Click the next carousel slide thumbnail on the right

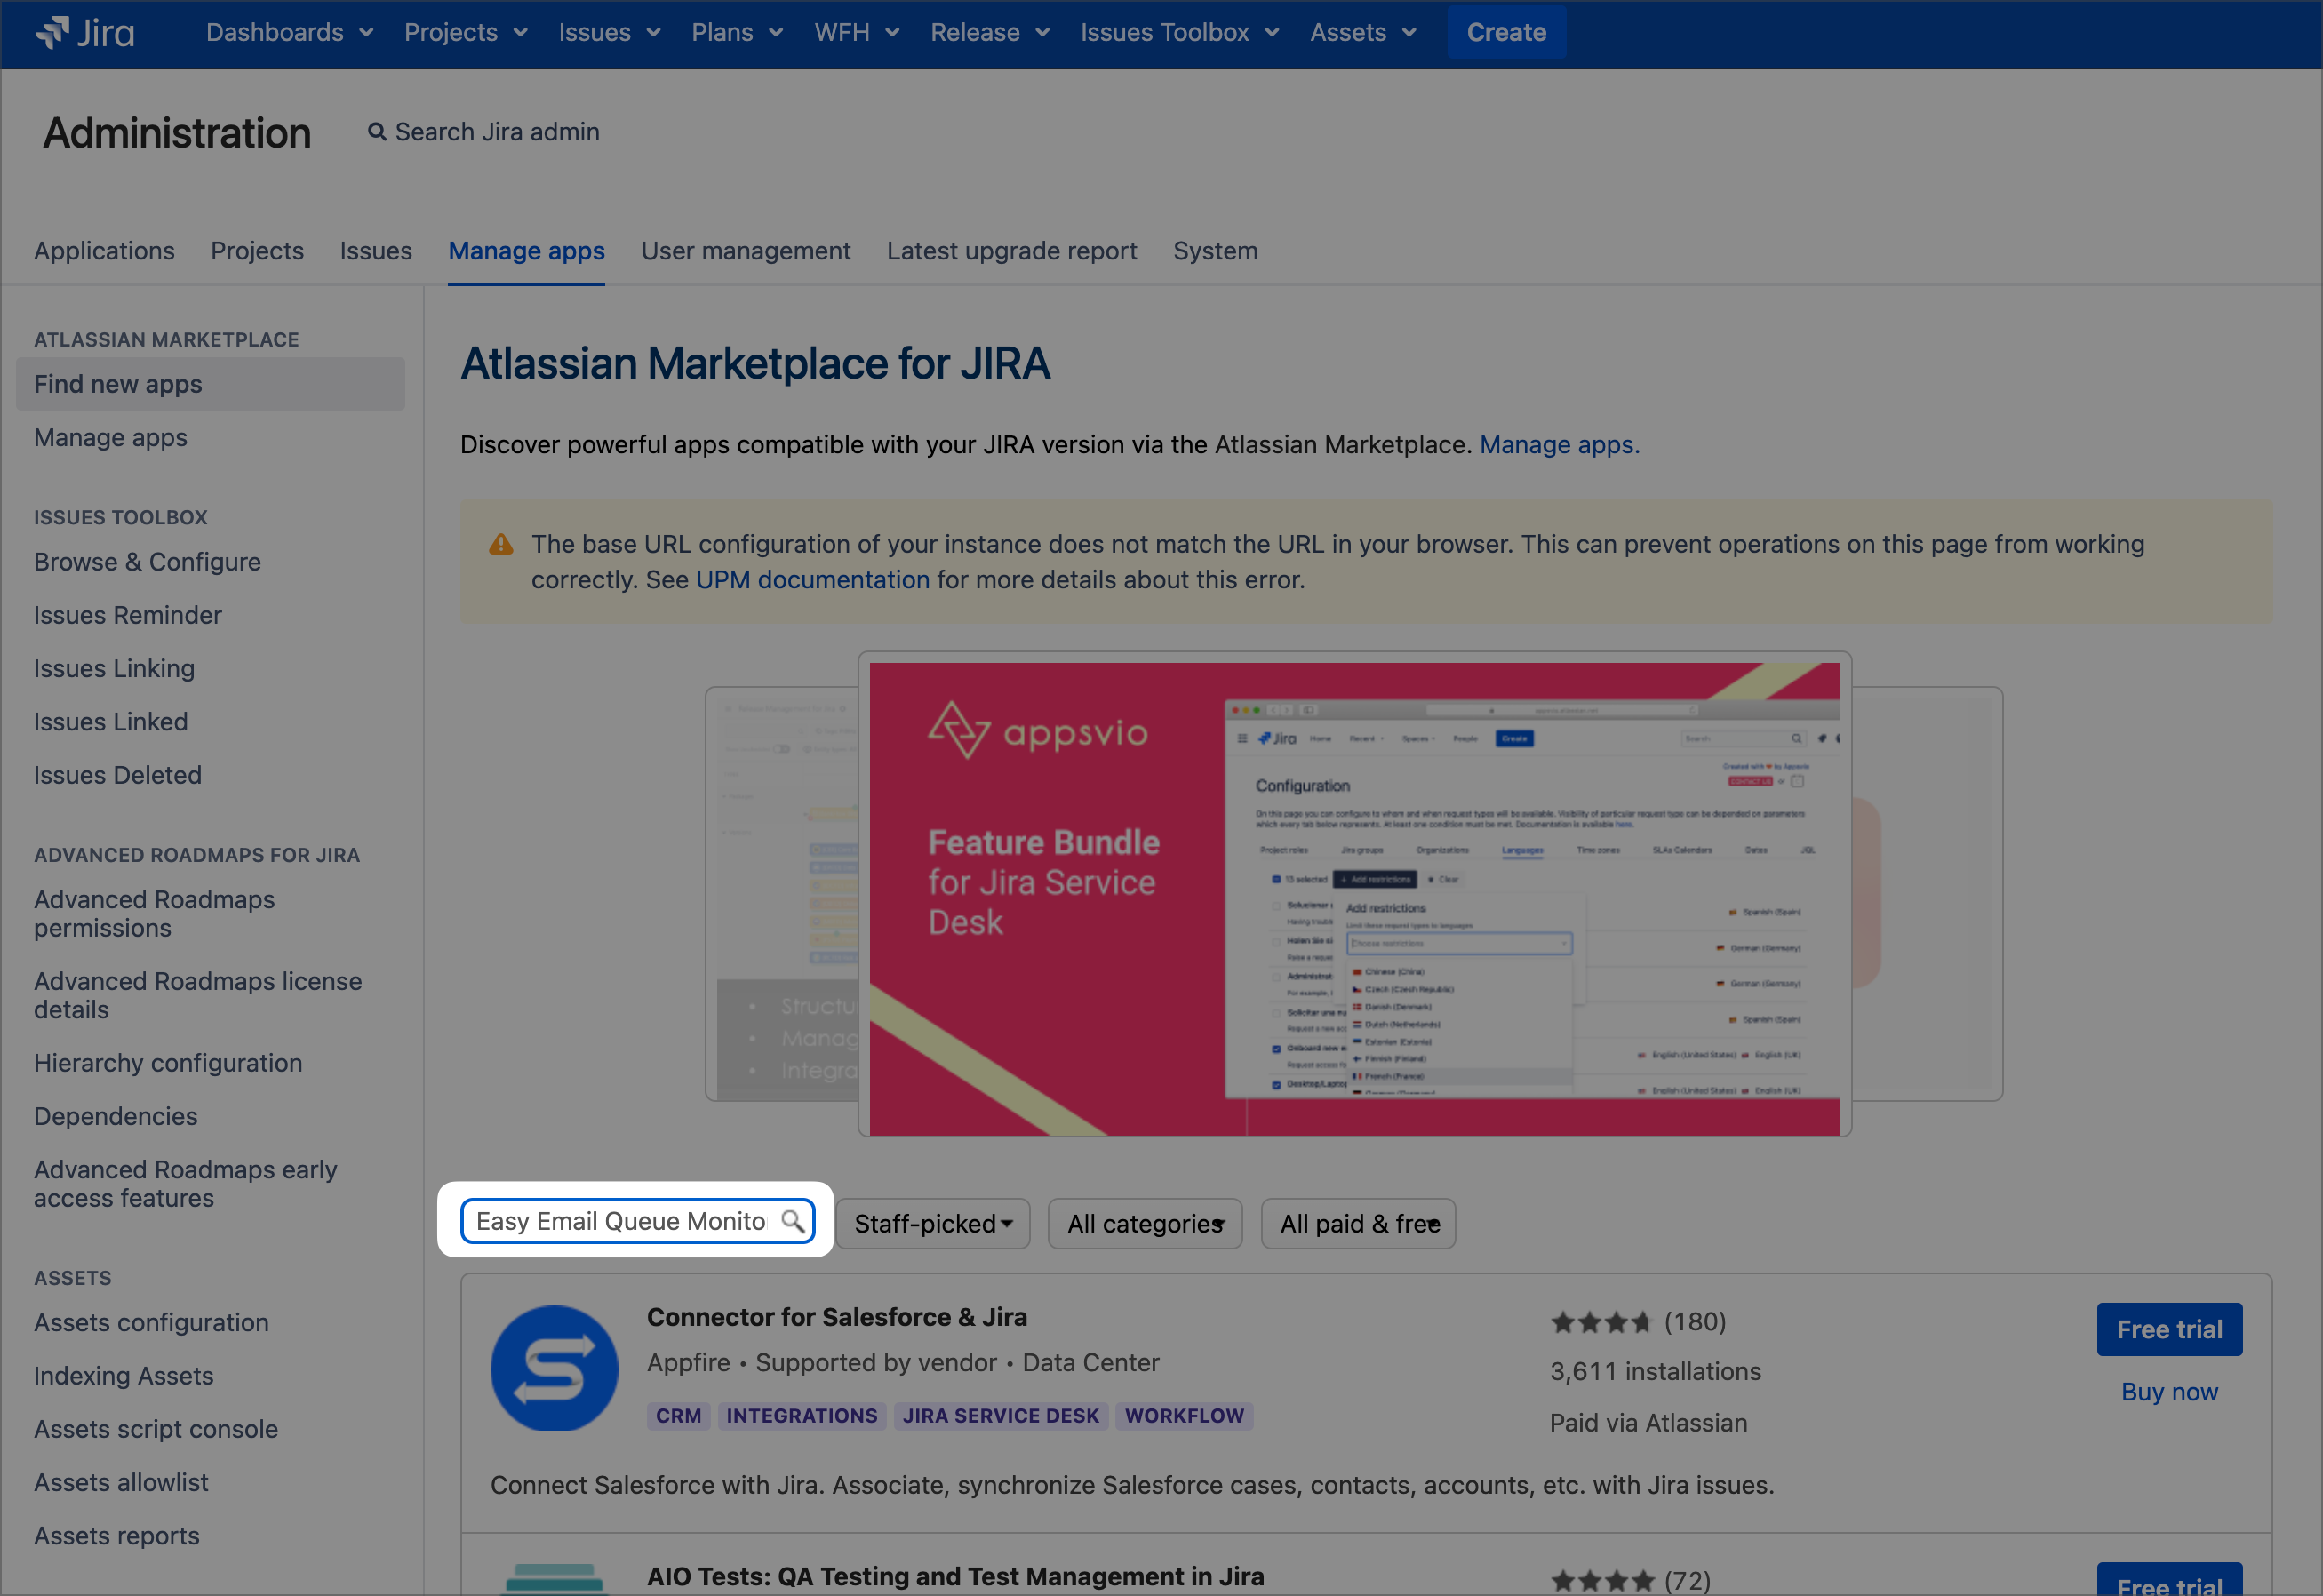pyautogui.click(x=1927, y=893)
